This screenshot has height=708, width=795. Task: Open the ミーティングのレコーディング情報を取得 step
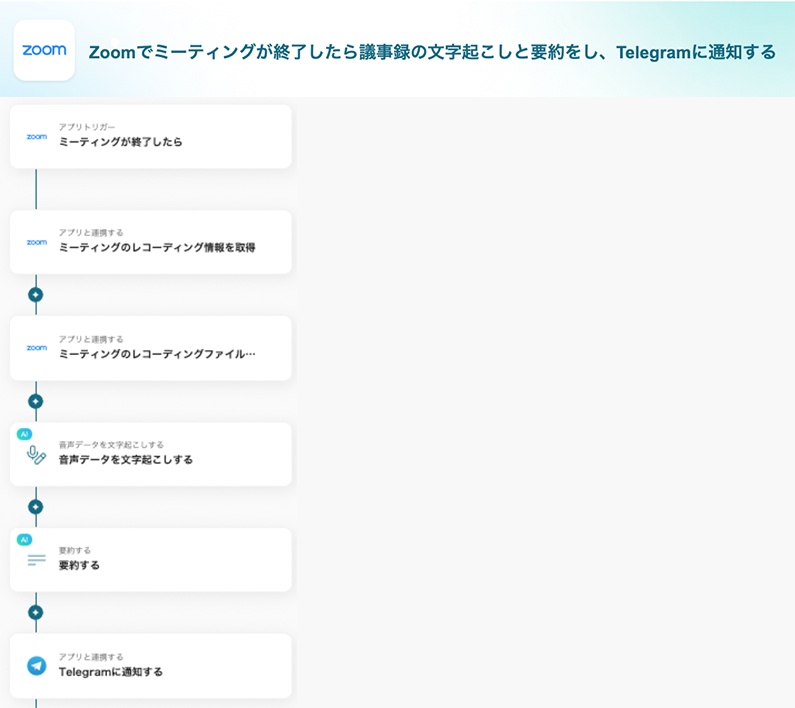tap(151, 242)
